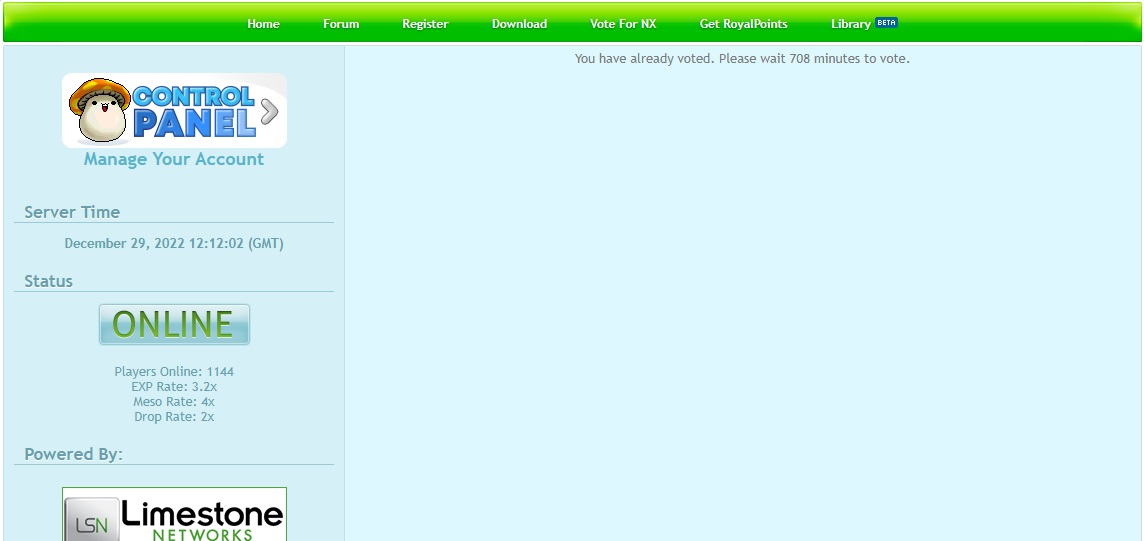The width and height of the screenshot is (1144, 541).
Task: Click the EXP Rate 3.2x text
Action: (174, 386)
